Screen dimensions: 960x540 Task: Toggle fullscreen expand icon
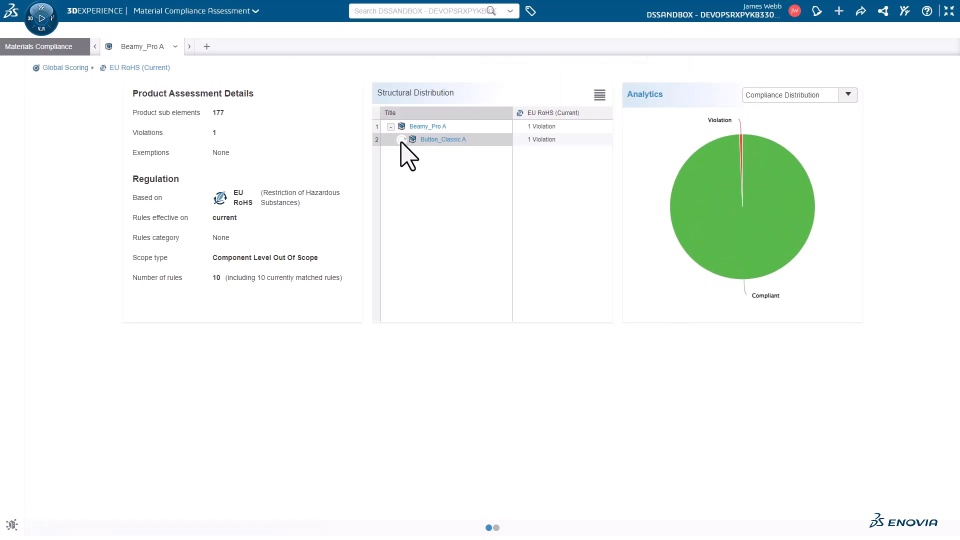tap(949, 11)
